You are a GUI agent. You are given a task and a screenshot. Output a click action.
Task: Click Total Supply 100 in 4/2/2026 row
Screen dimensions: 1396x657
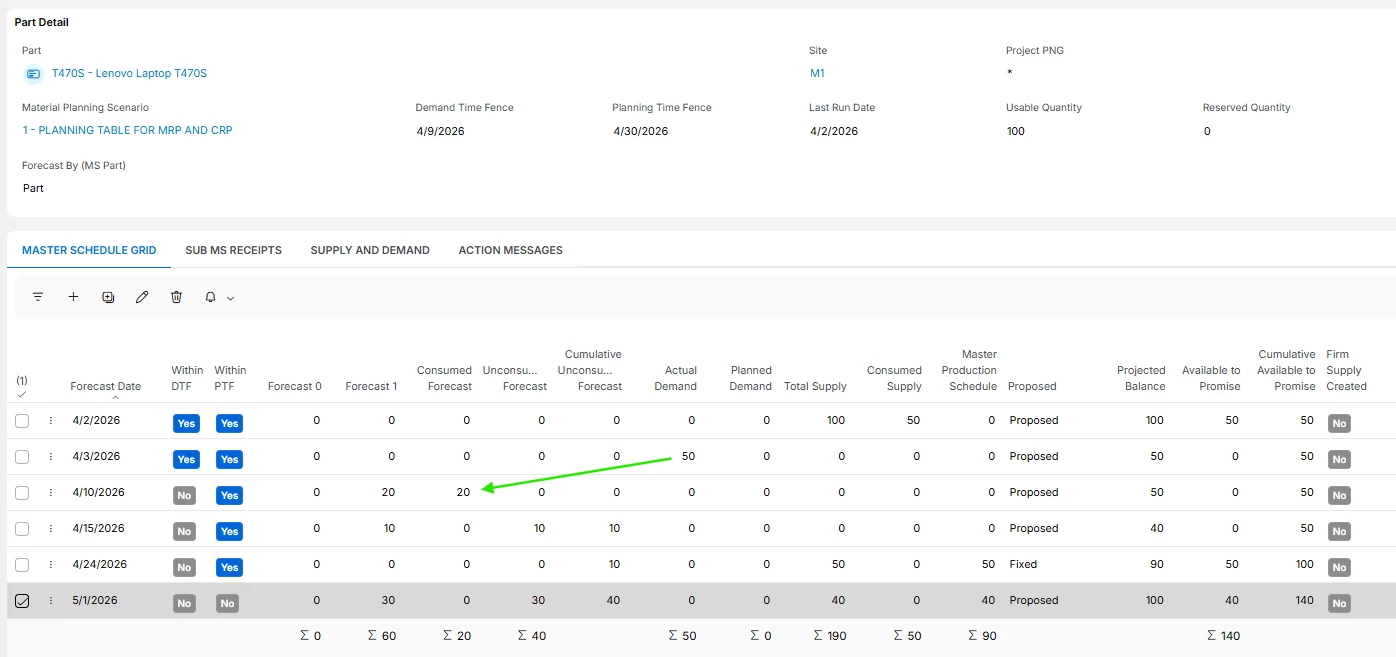pos(836,420)
